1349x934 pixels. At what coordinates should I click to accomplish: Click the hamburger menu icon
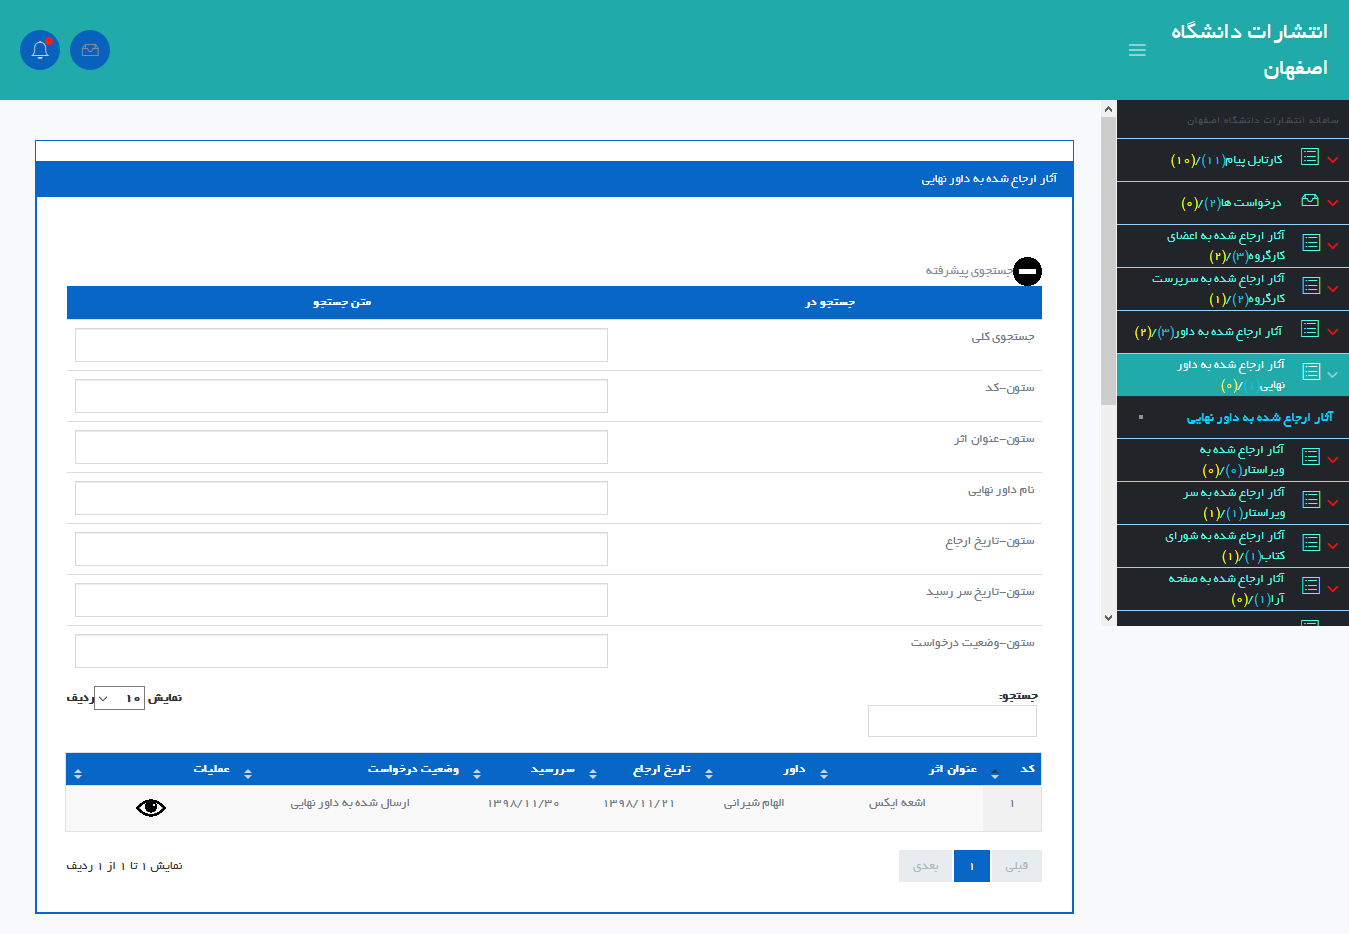click(1137, 50)
